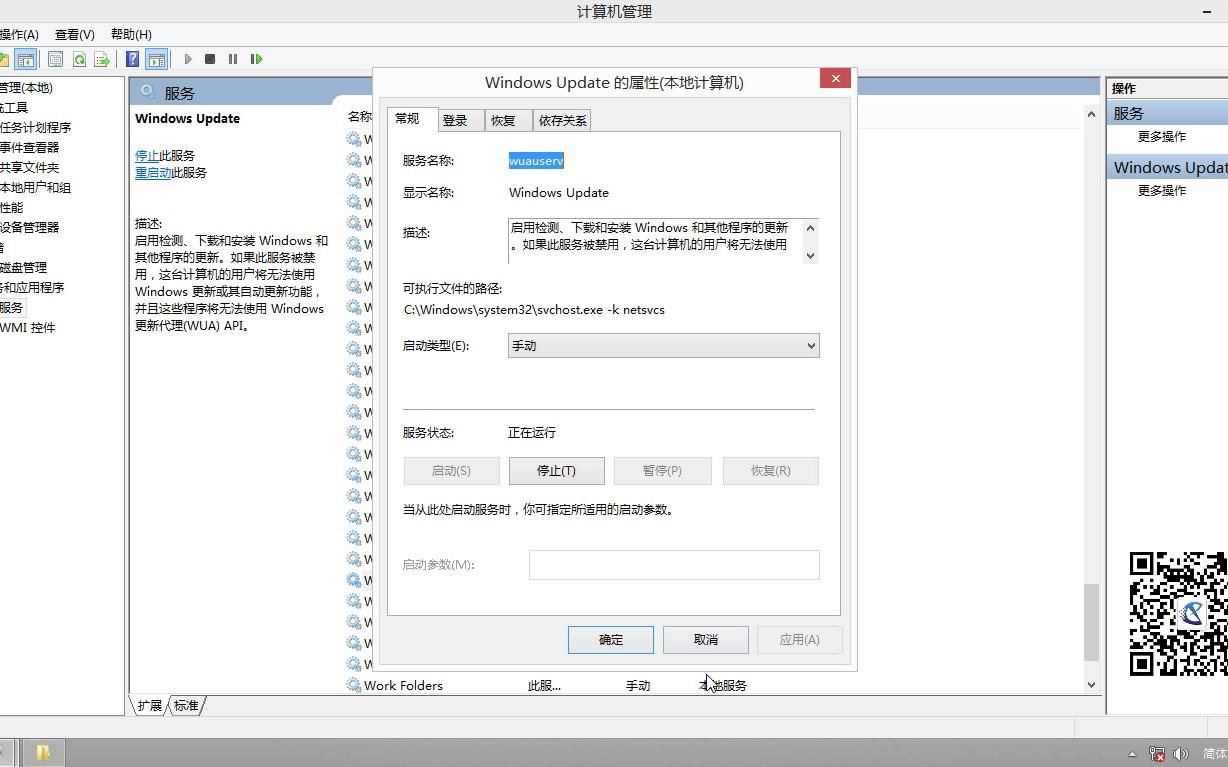
Task: Open the 查看(V) menu
Action: click(74, 33)
